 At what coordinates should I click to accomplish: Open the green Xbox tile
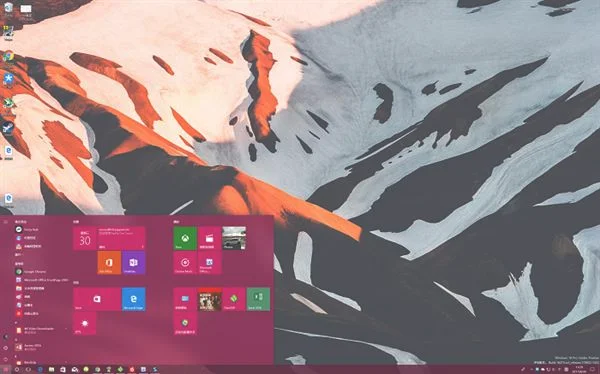(x=185, y=238)
